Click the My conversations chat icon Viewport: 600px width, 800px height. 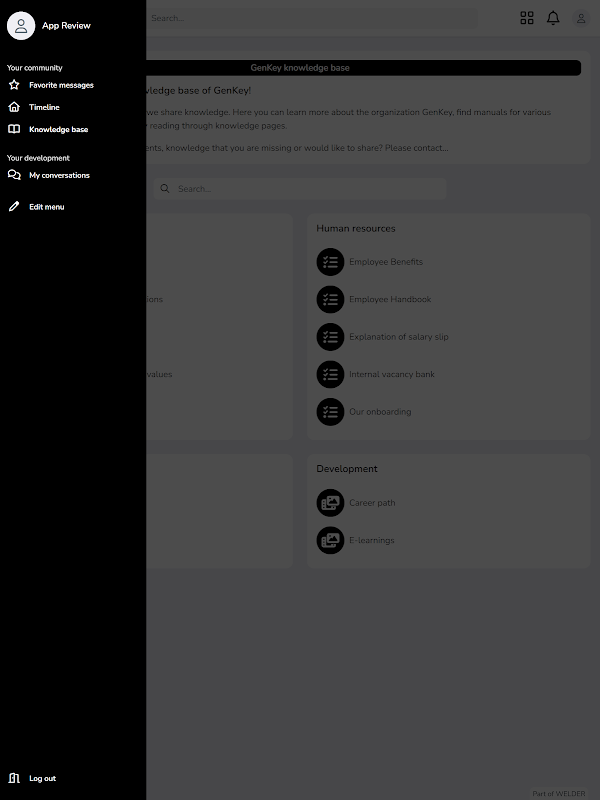[x=14, y=175]
